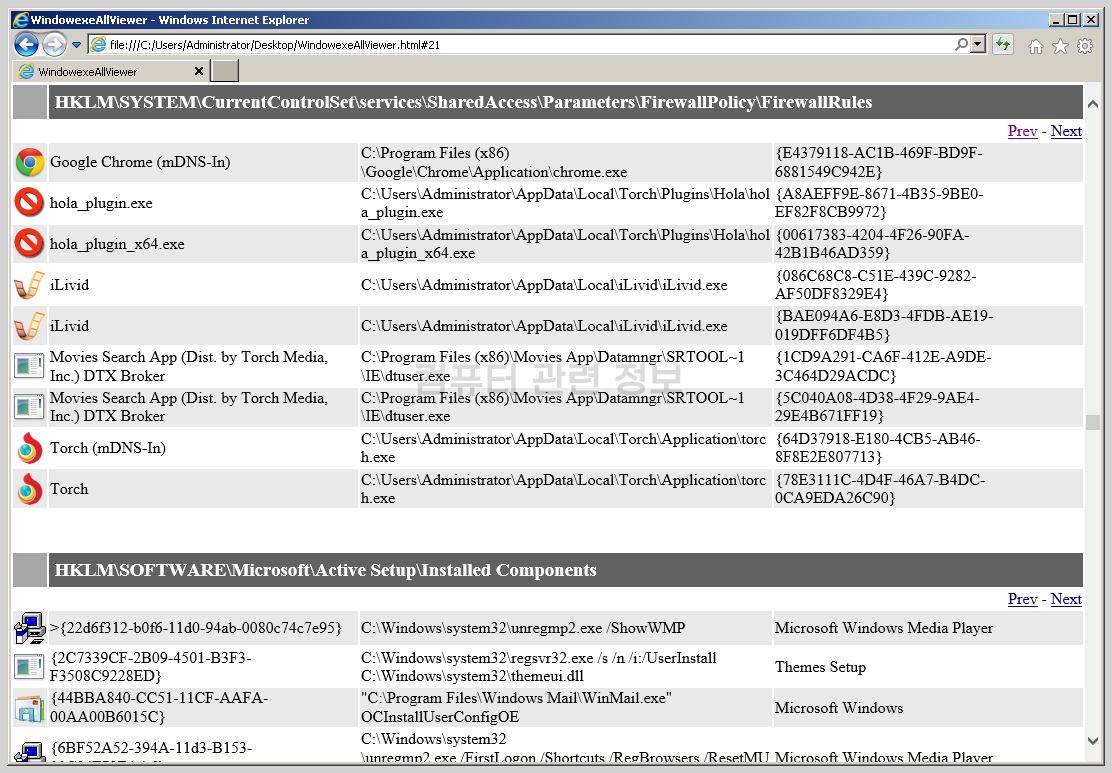The height and width of the screenshot is (773, 1112).
Task: Click the Themes Setup description text
Action: (x=821, y=667)
